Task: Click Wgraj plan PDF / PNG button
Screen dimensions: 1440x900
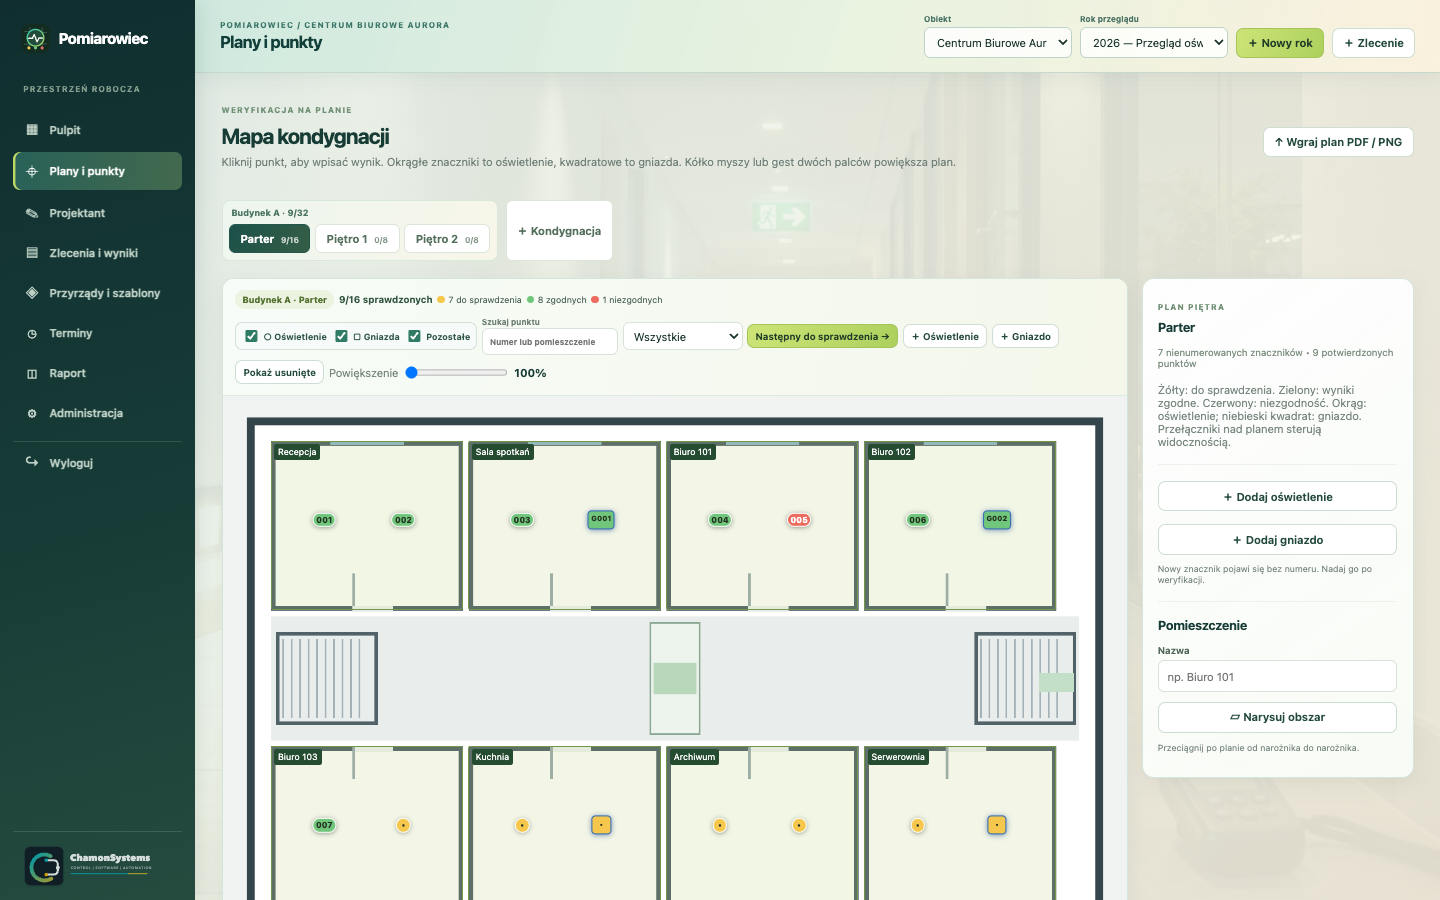Action: pos(1338,142)
